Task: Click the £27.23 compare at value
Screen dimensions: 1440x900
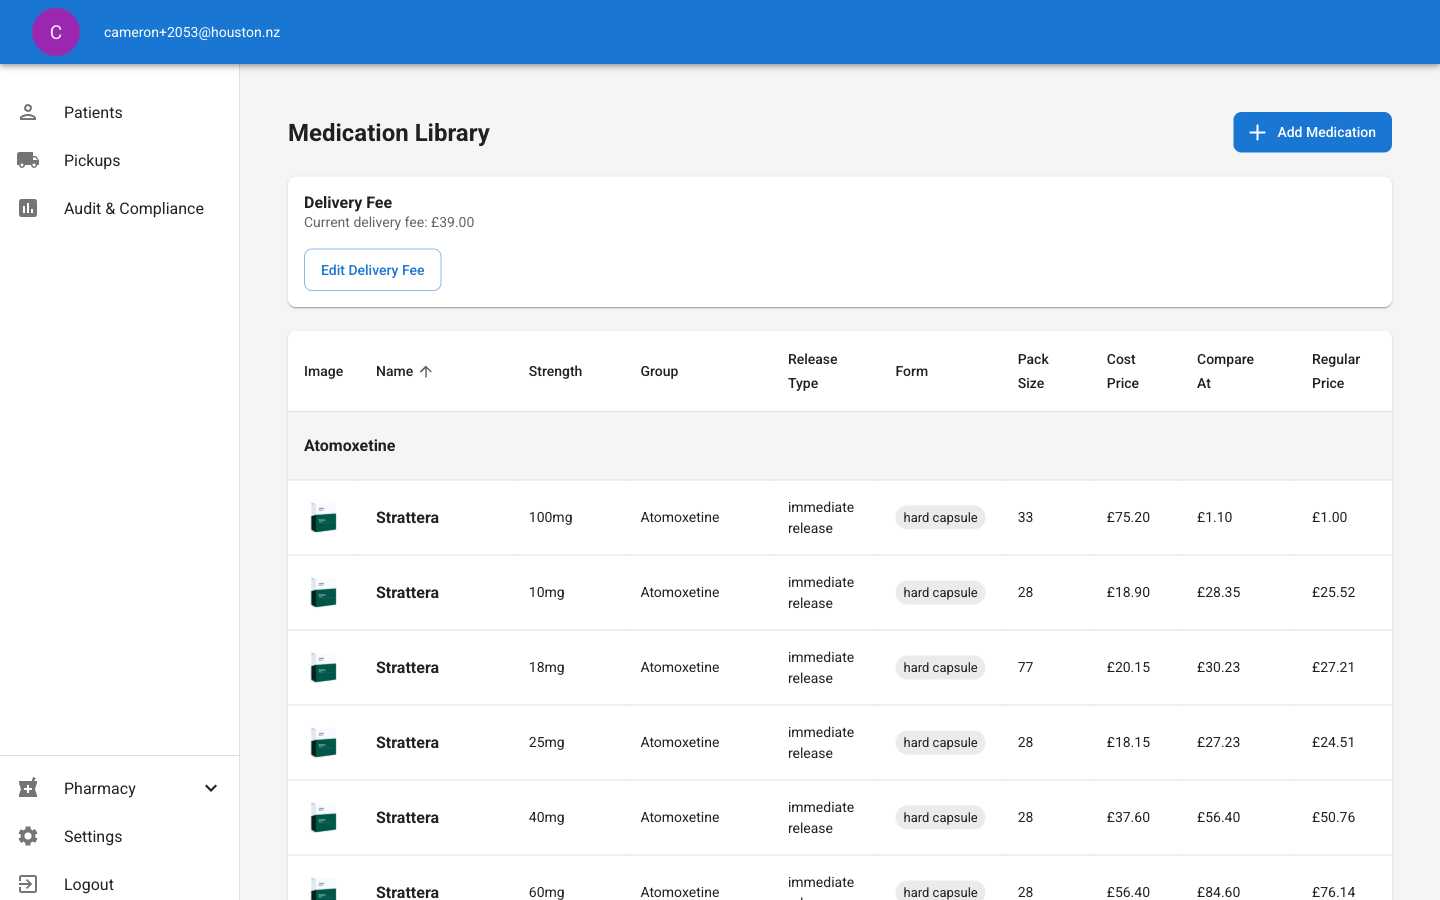Action: pos(1218,742)
